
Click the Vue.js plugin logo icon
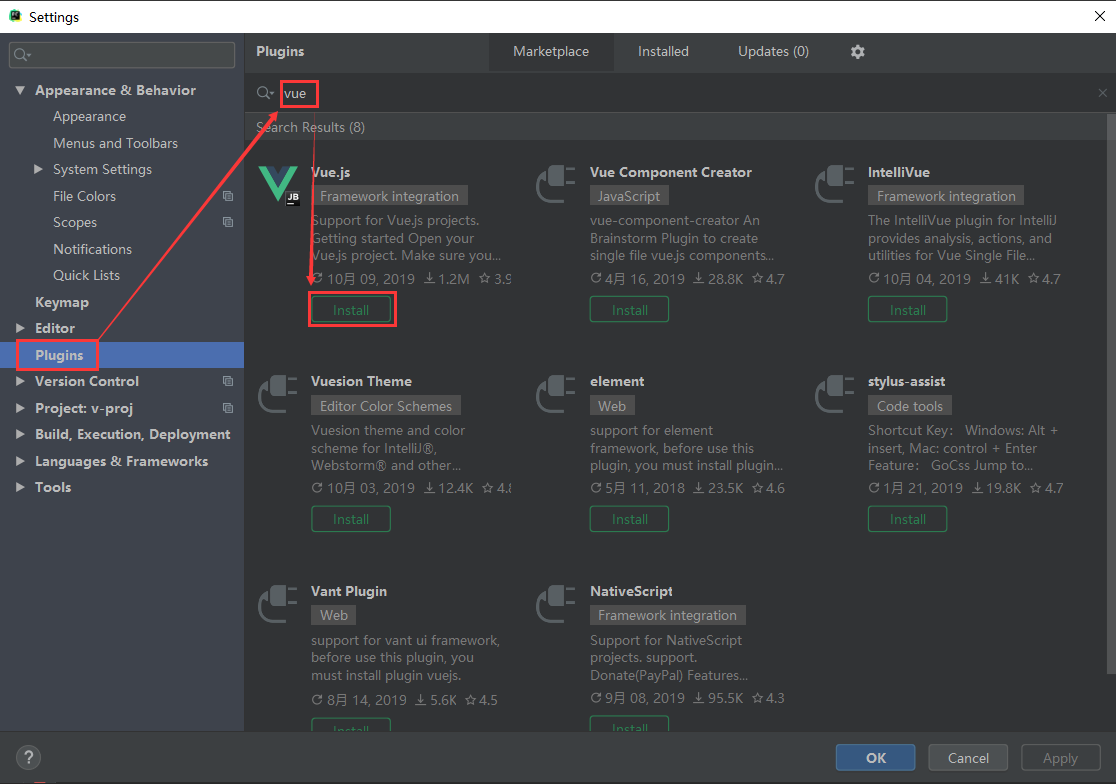[278, 185]
